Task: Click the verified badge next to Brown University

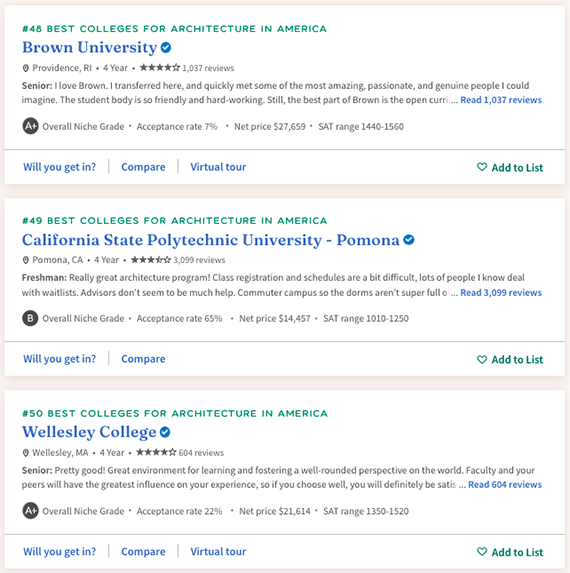Action: [x=166, y=48]
